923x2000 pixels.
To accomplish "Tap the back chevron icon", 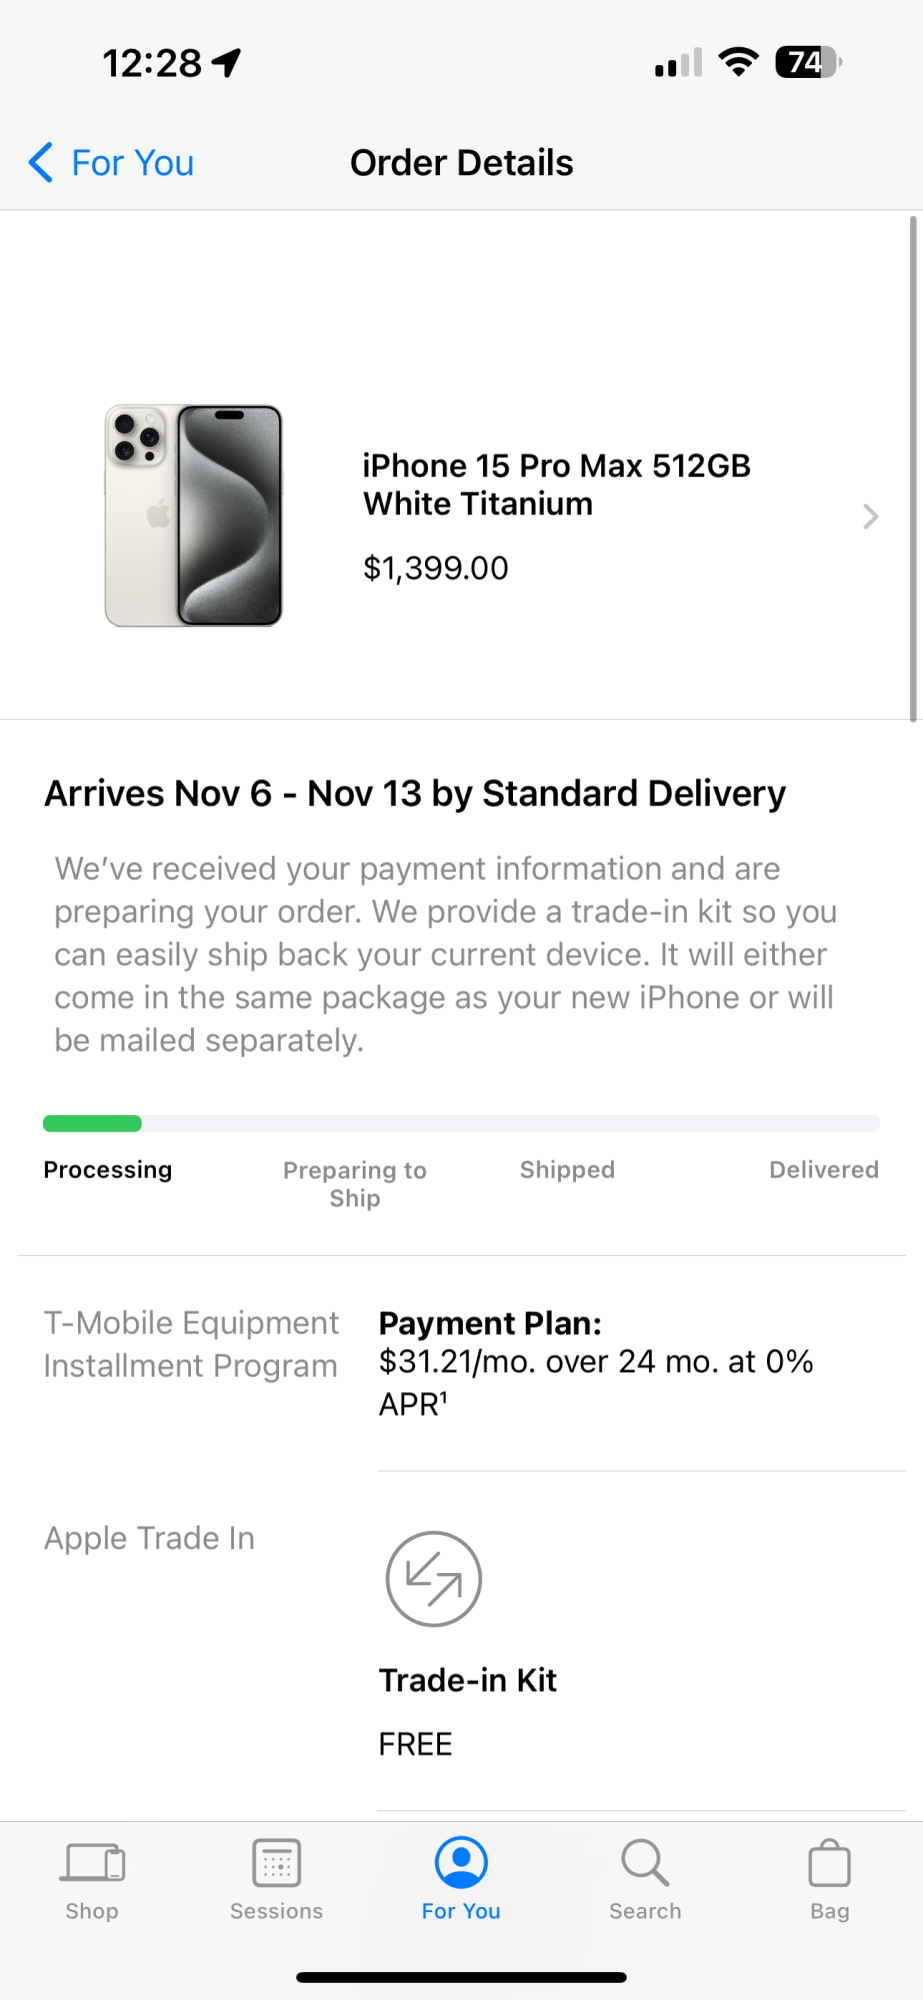I will click(x=41, y=162).
